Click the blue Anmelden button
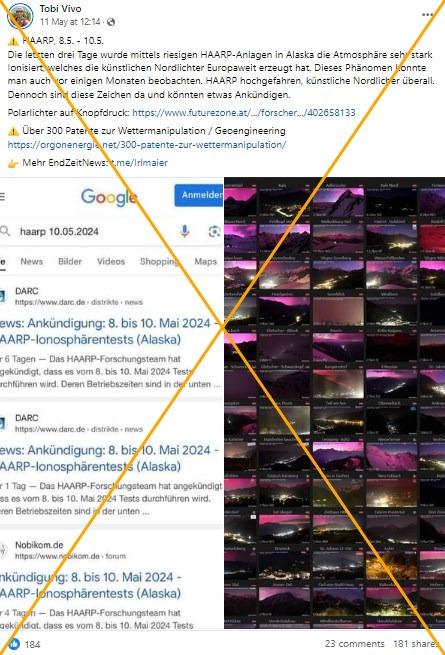The width and height of the screenshot is (445, 655). (199, 195)
